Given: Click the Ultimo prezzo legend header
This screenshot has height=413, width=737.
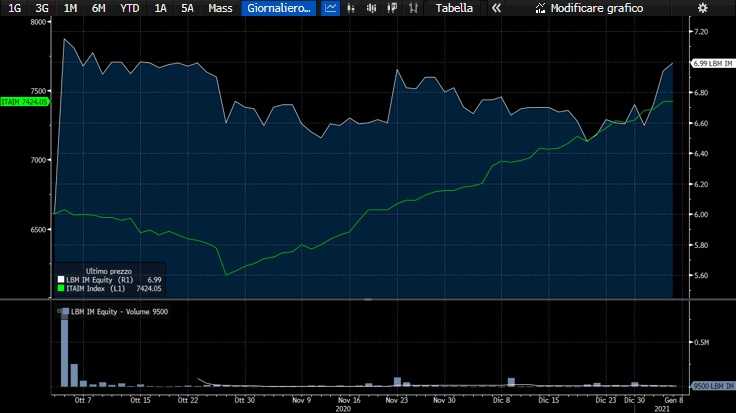Looking at the screenshot, I should click(x=109, y=271).
